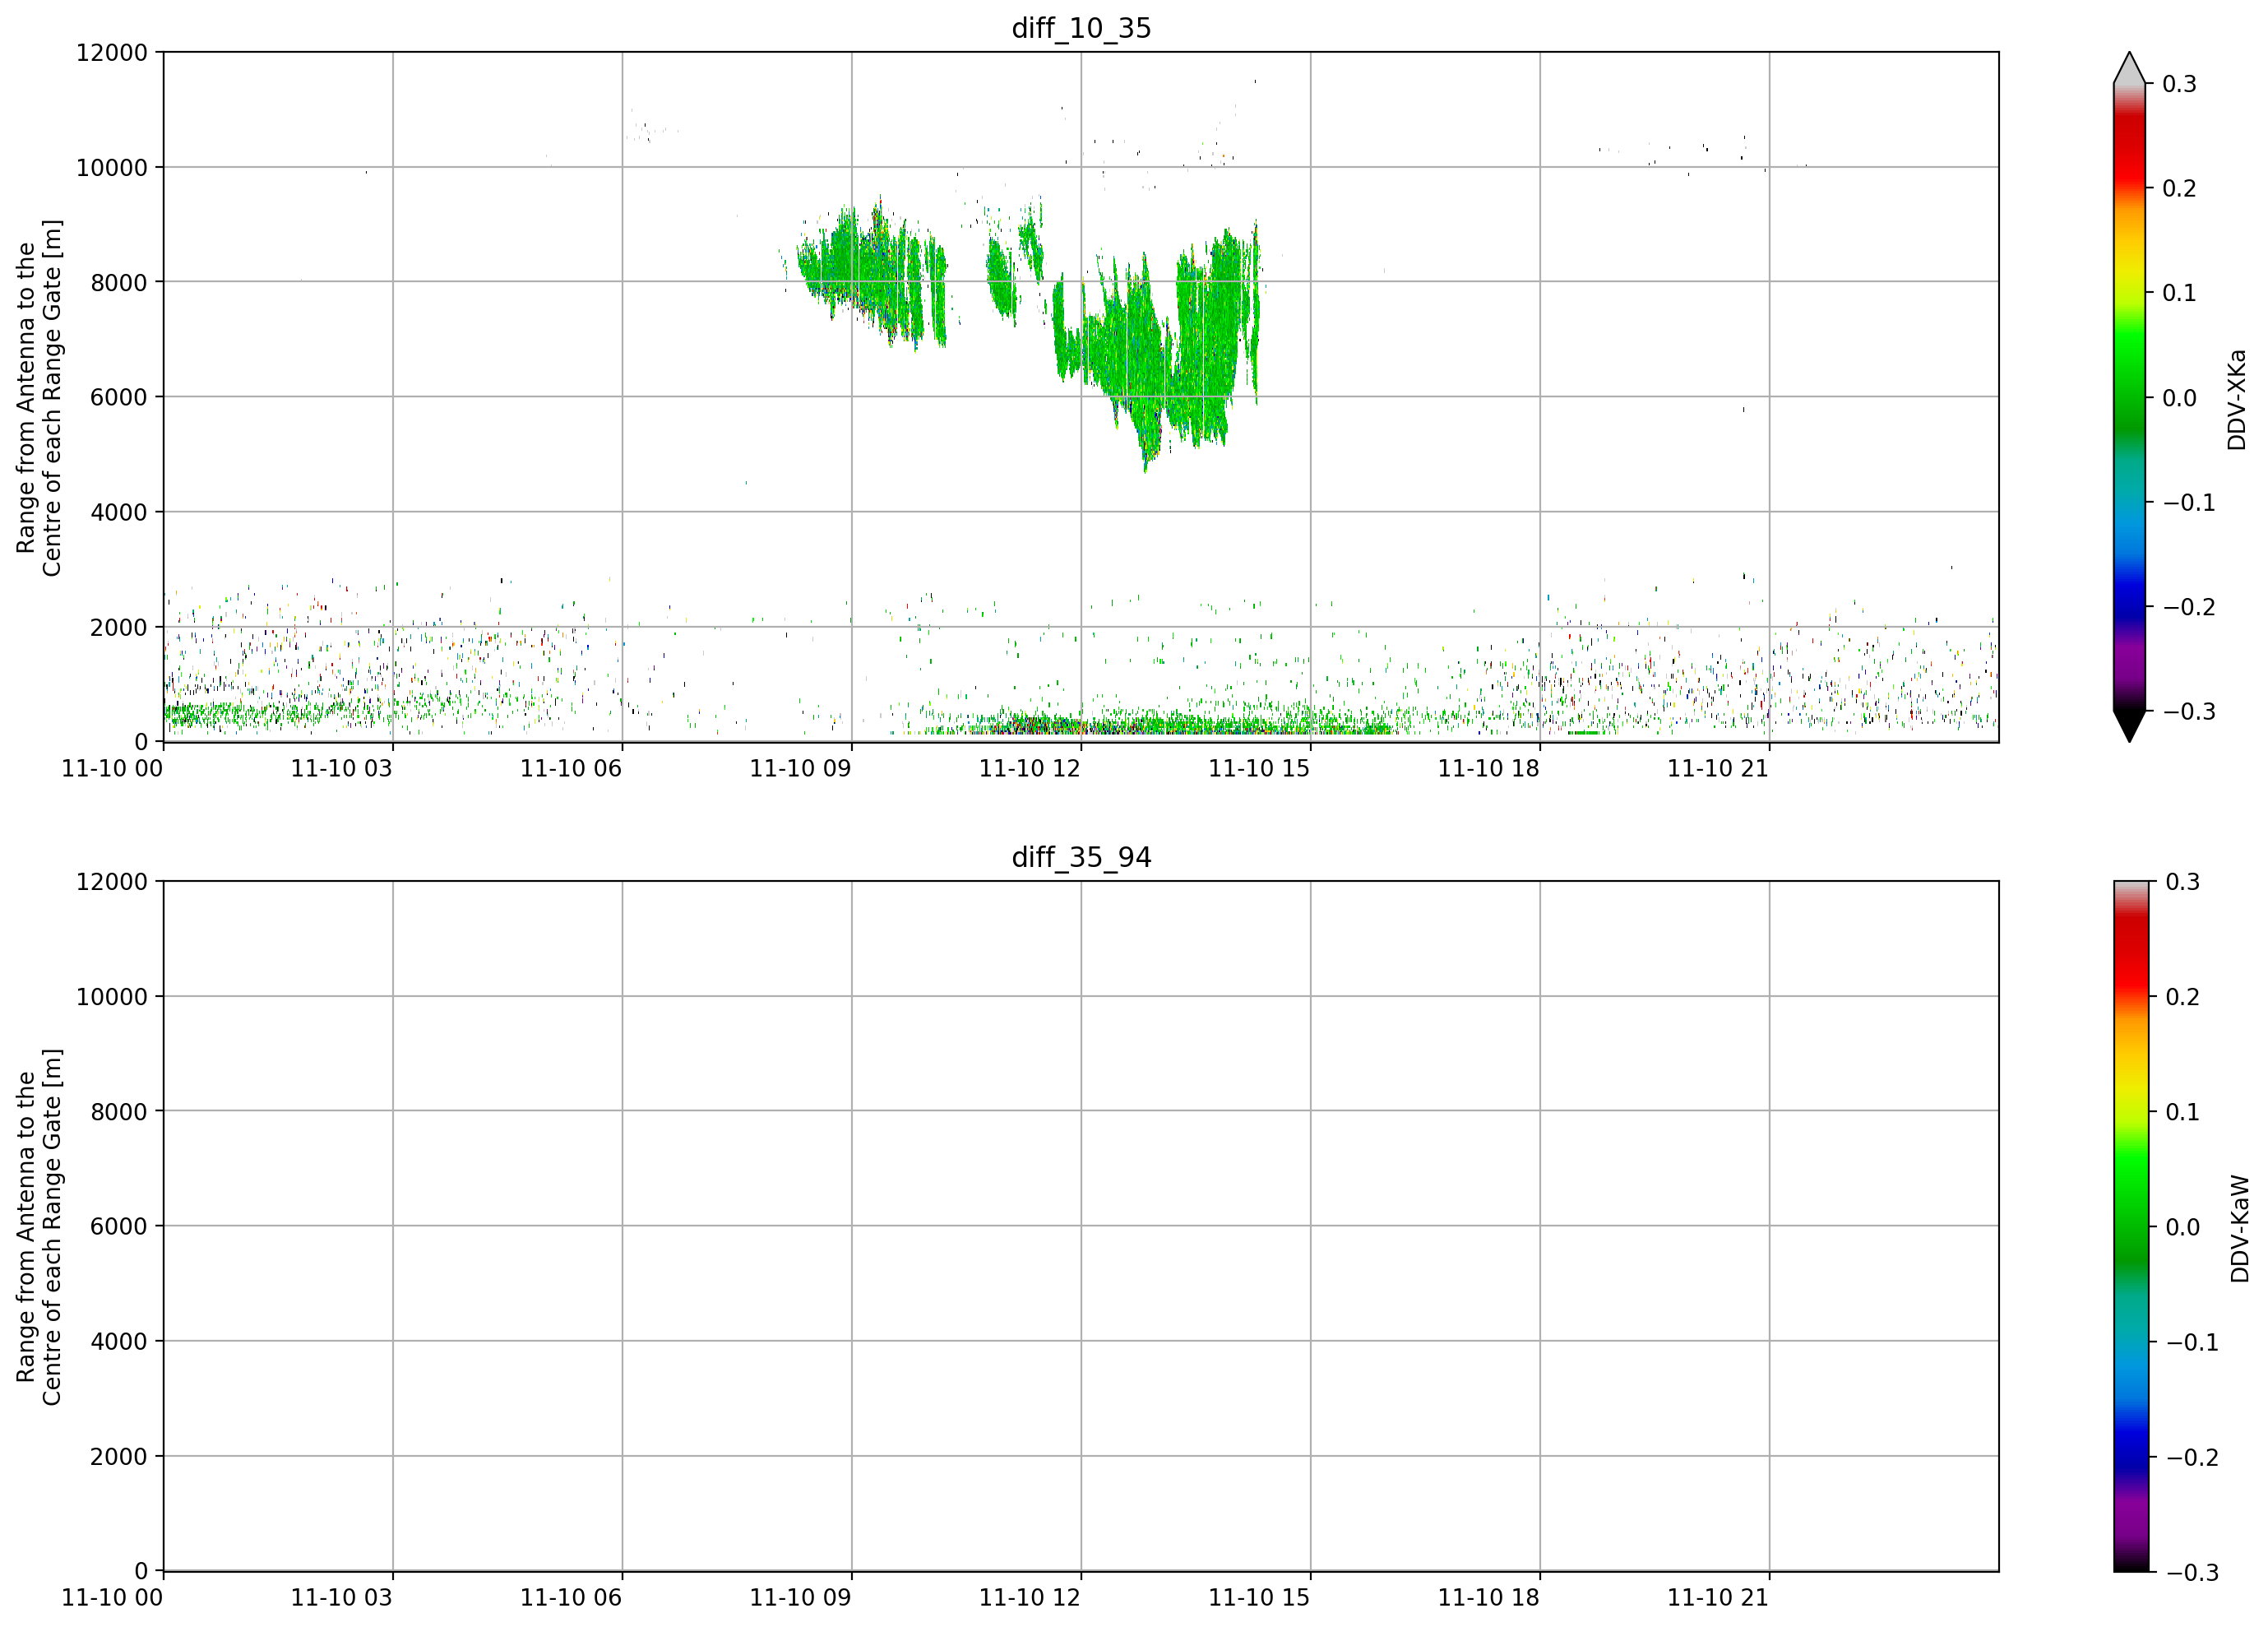
Task: Click the 4000 y-tick of diff_35_94 plot
Action: point(119,1341)
